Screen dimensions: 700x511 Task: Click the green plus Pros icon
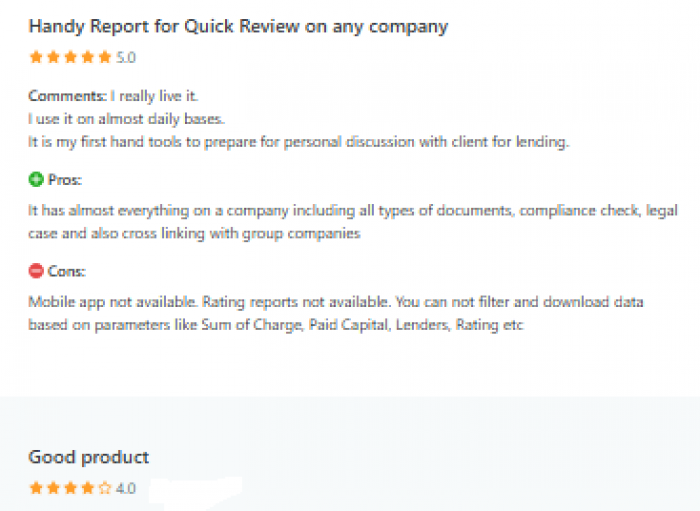tap(36, 179)
